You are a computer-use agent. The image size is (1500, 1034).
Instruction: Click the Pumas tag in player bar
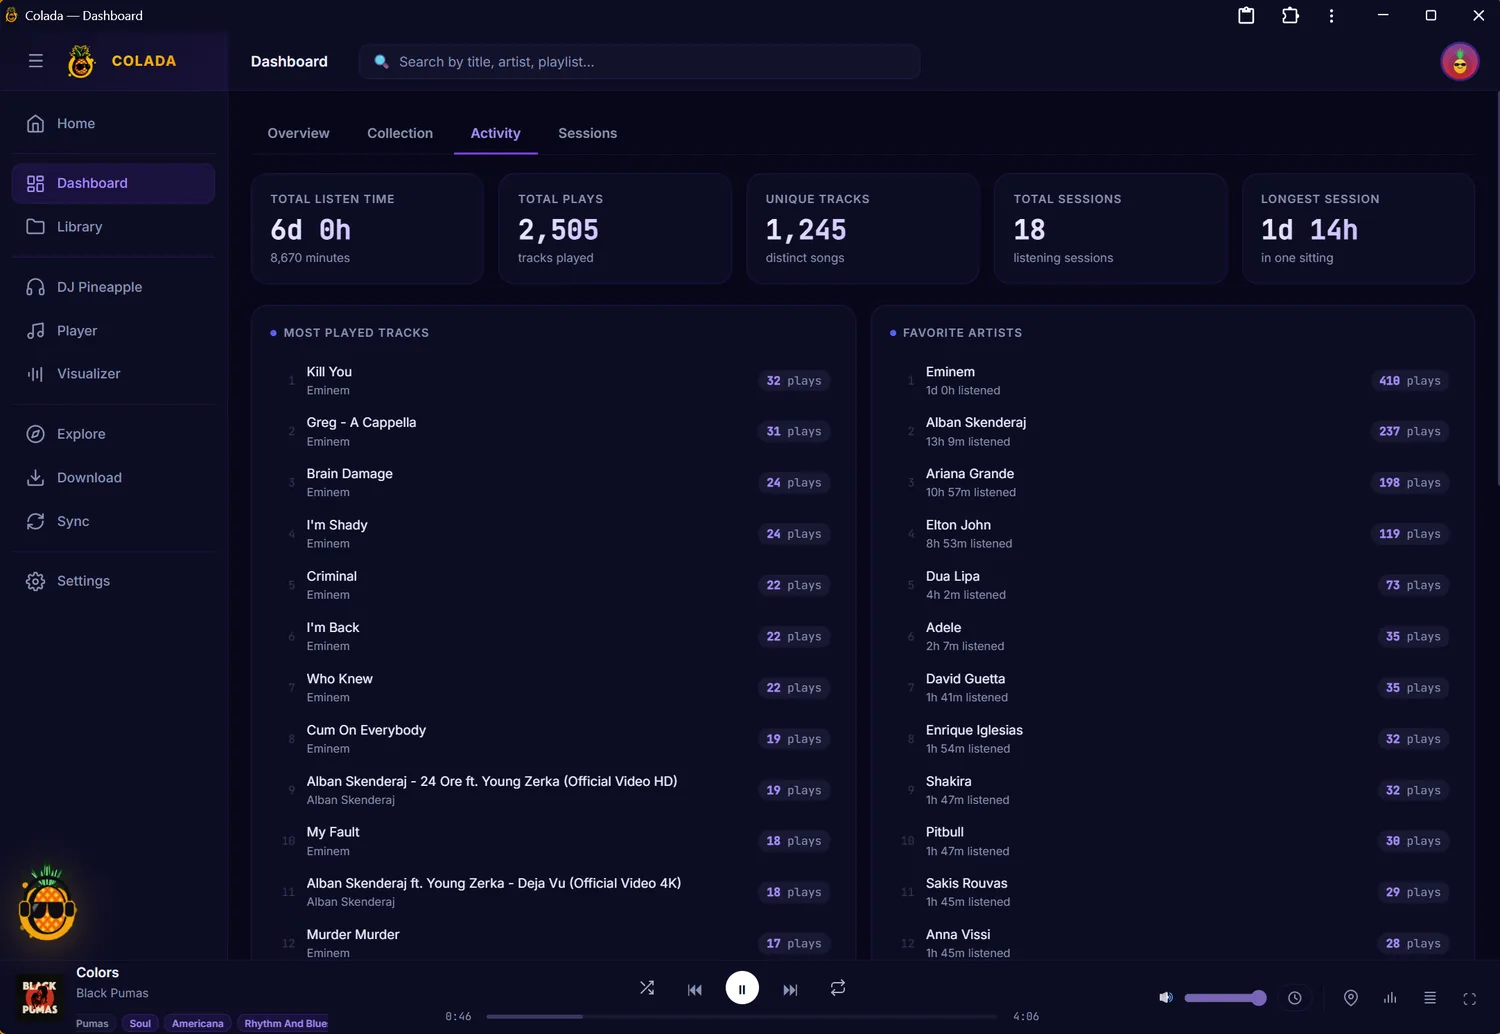click(x=92, y=1023)
